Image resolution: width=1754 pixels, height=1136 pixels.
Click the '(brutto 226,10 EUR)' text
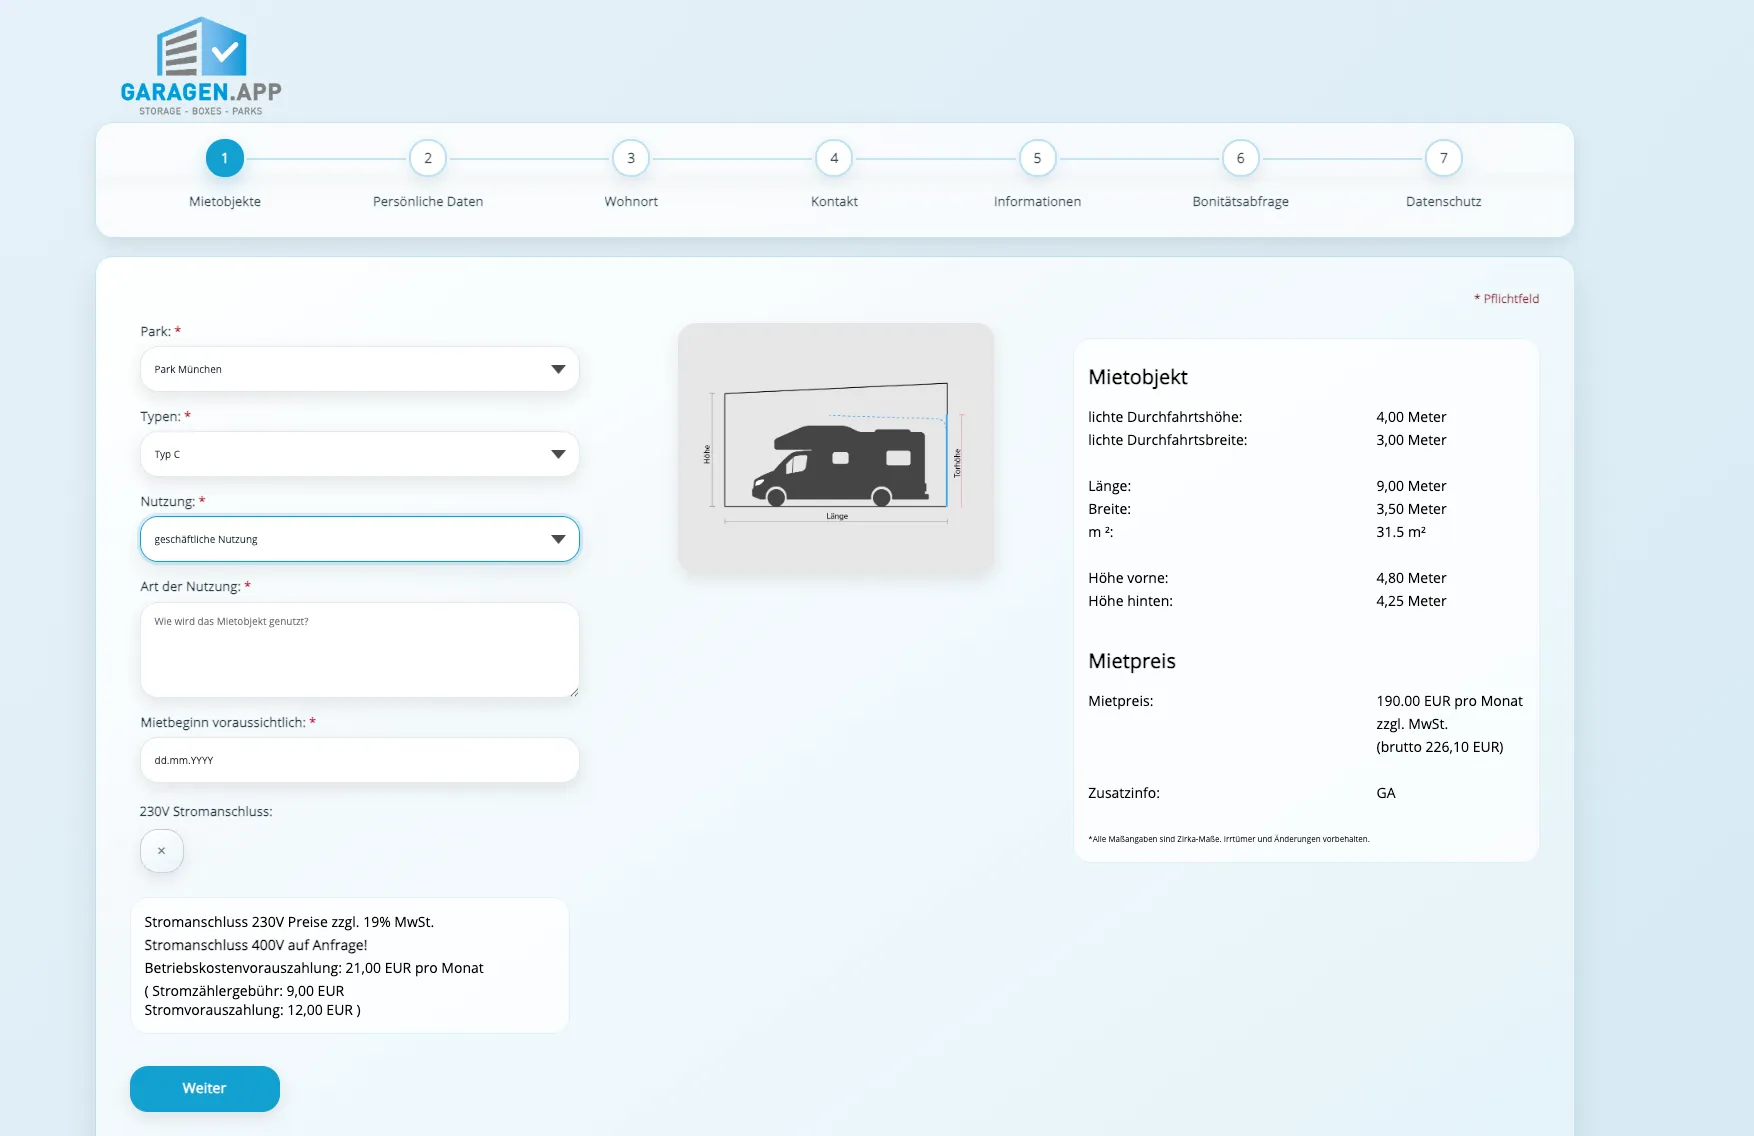[1440, 747]
